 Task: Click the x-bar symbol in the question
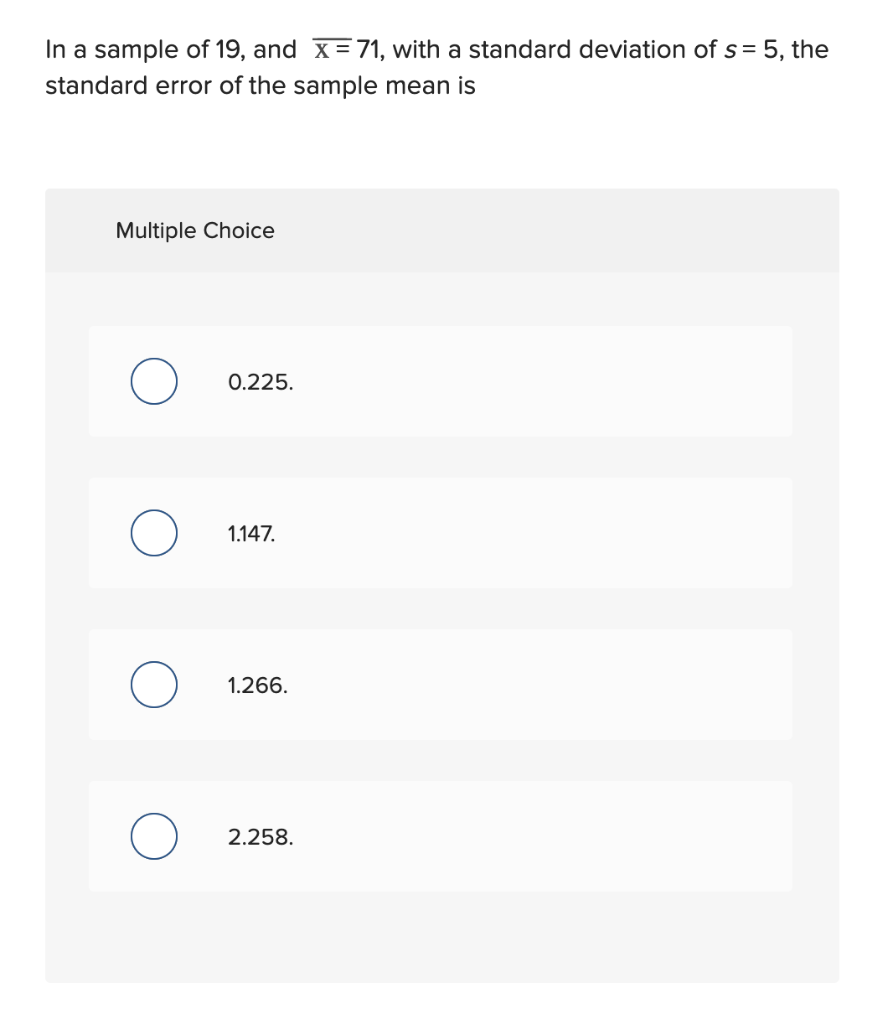coord(322,50)
